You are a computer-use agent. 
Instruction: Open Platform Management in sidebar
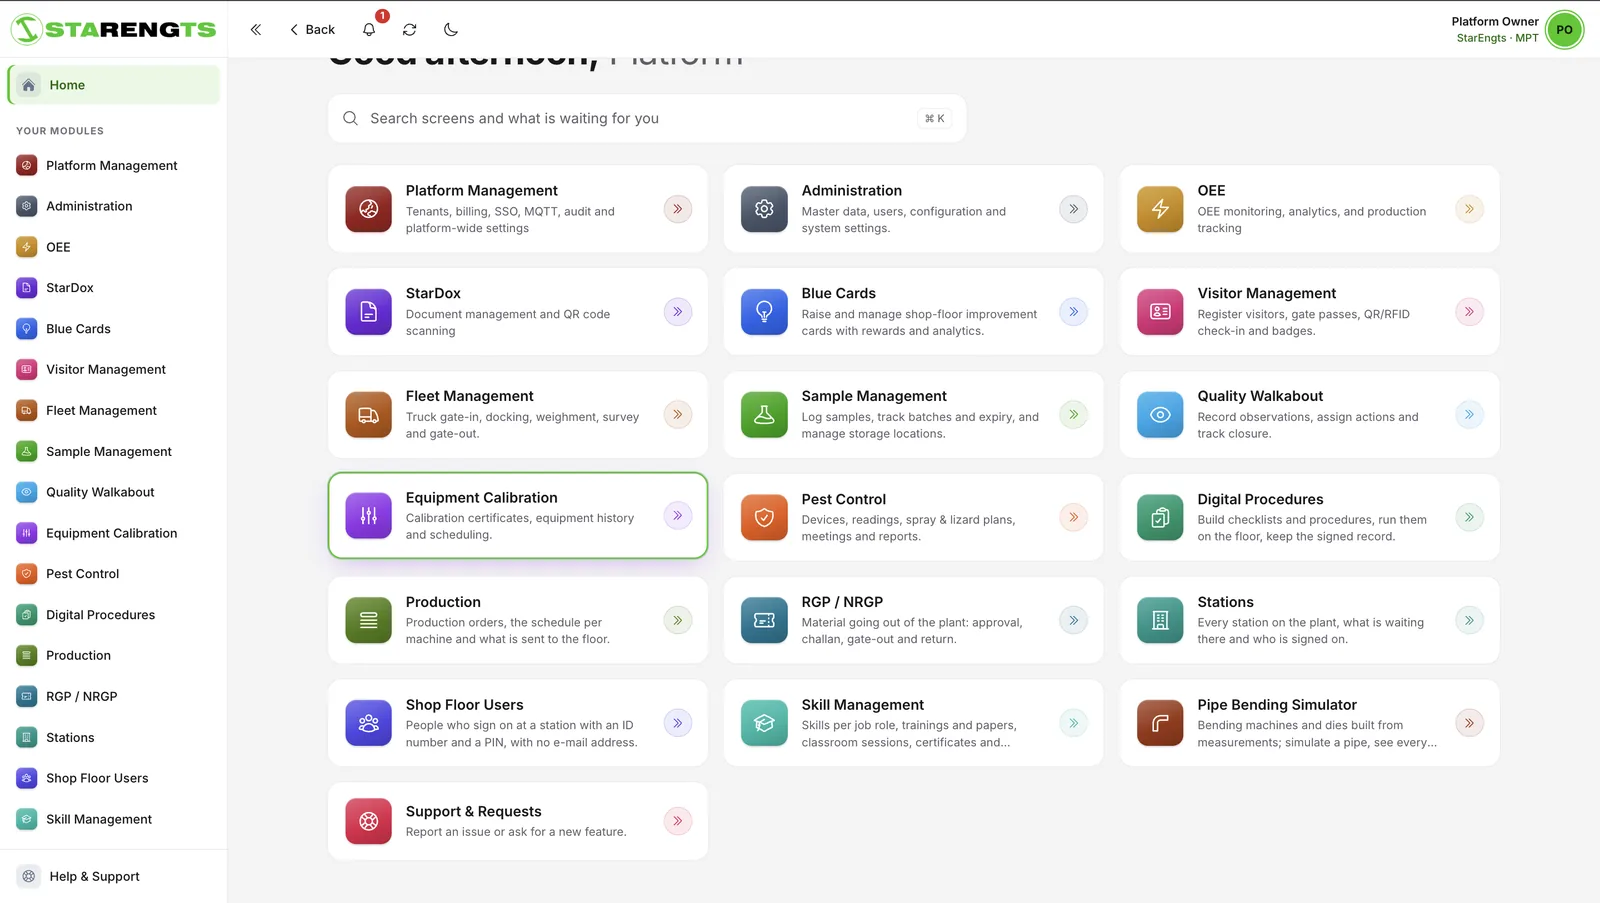click(113, 166)
